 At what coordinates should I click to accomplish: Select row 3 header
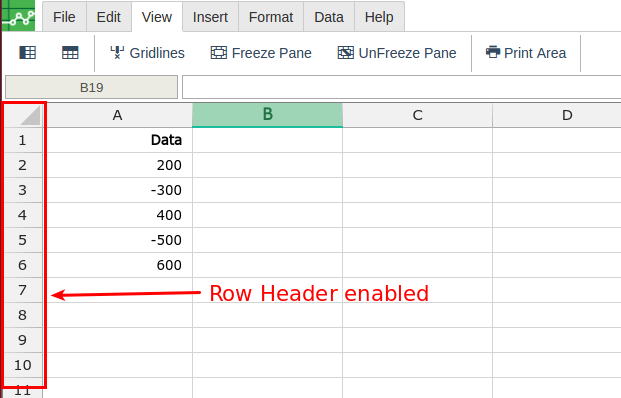click(23, 190)
